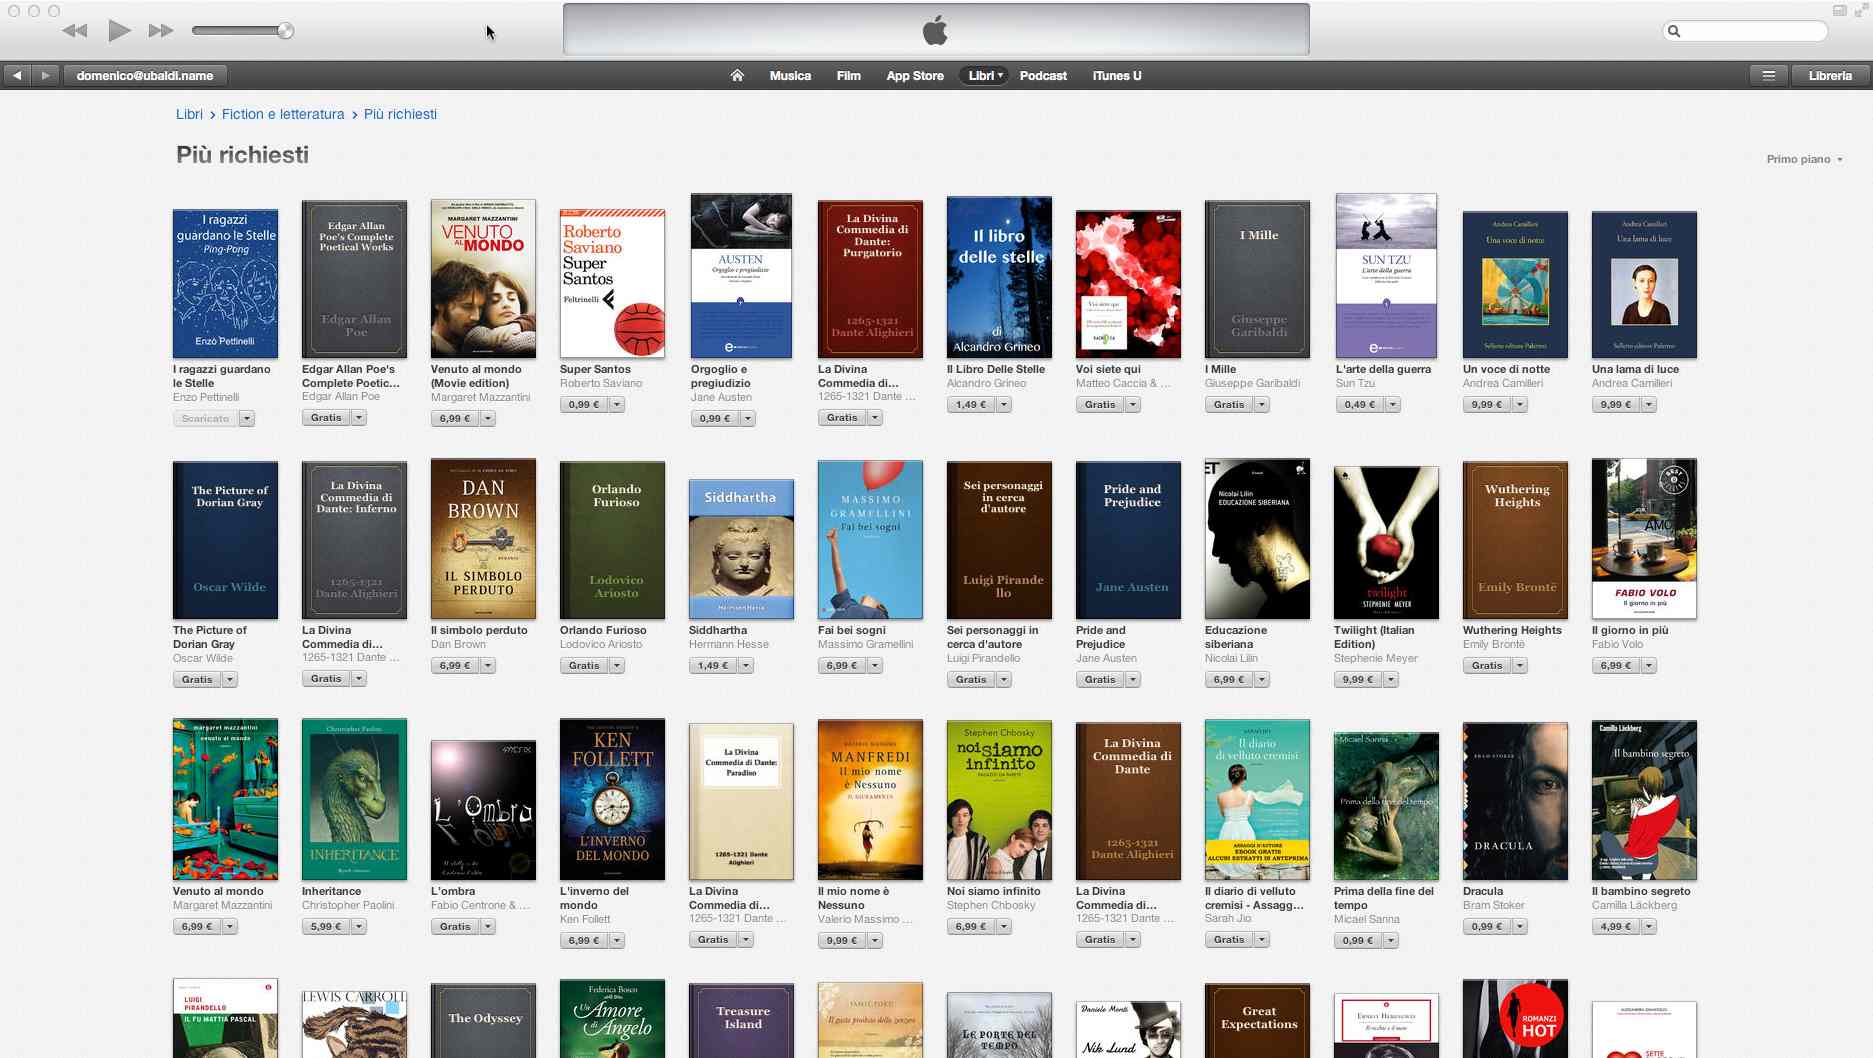Expand options arrow for I ragazzi guardano le Stelle

(247, 419)
